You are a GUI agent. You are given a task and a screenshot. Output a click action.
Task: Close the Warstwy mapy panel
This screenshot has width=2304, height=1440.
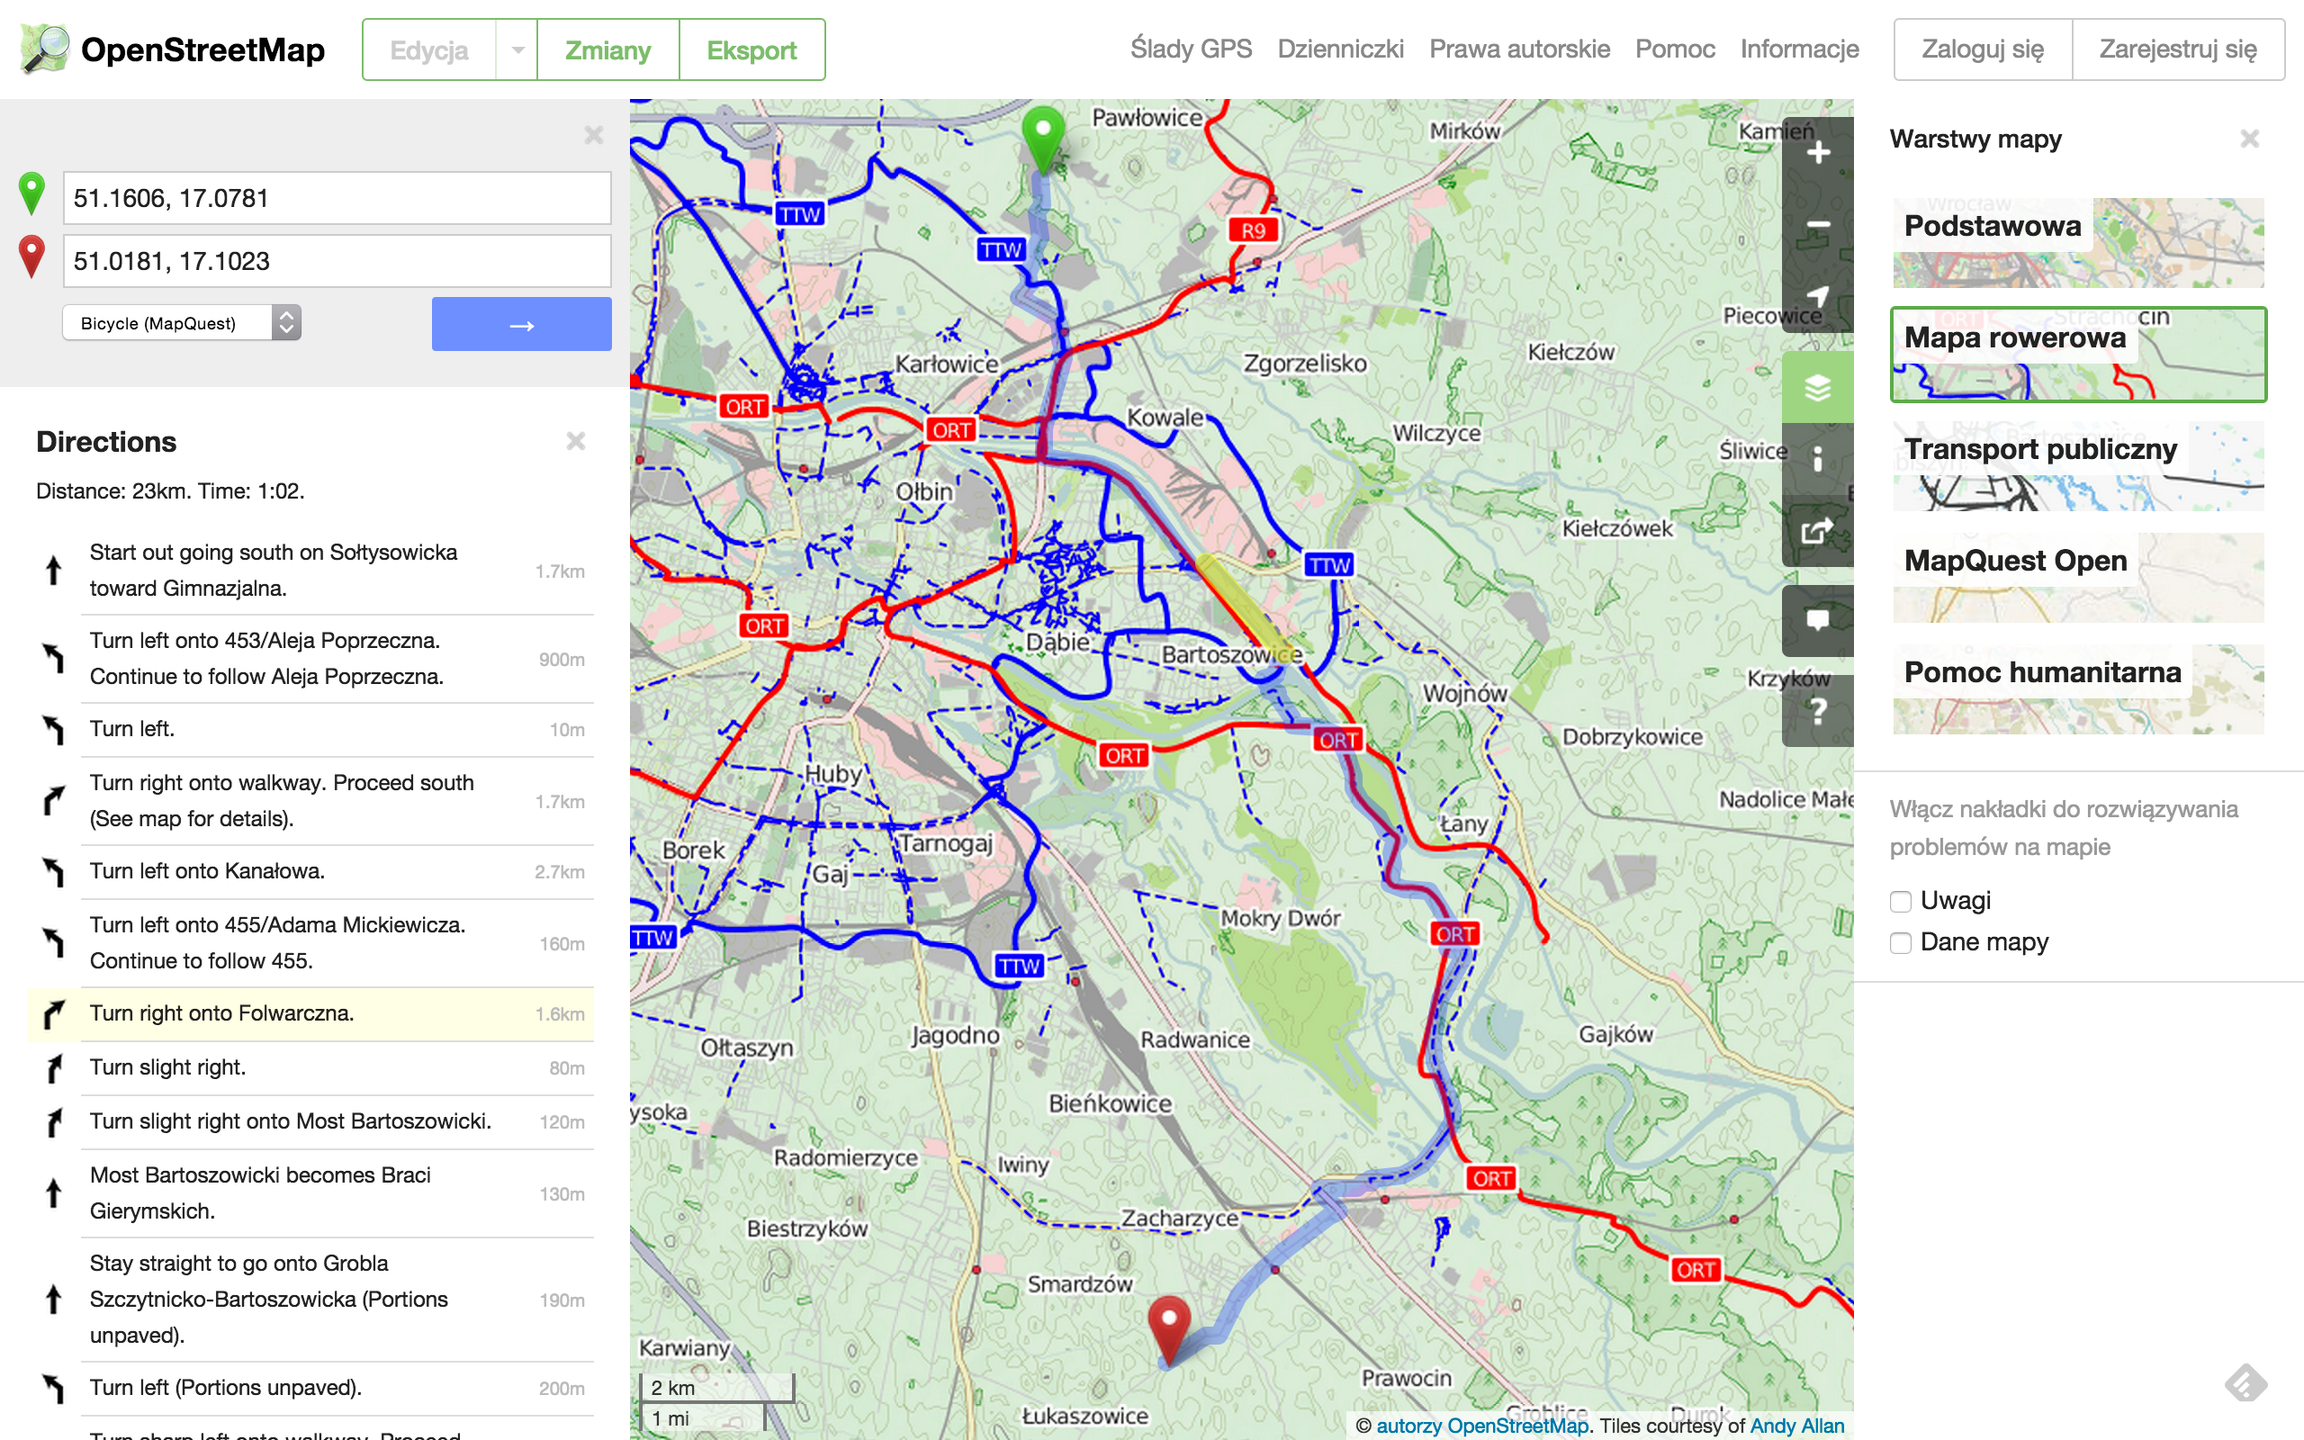coord(2250,139)
